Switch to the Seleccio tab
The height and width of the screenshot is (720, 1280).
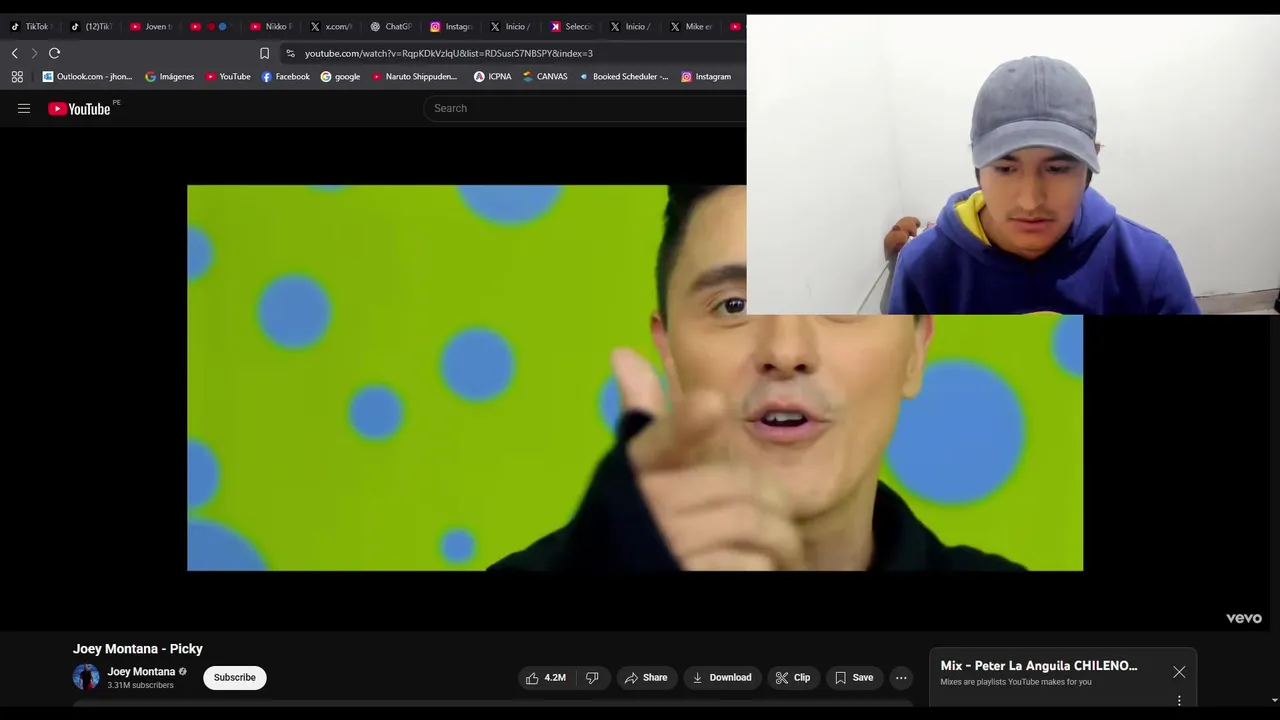tap(571, 27)
